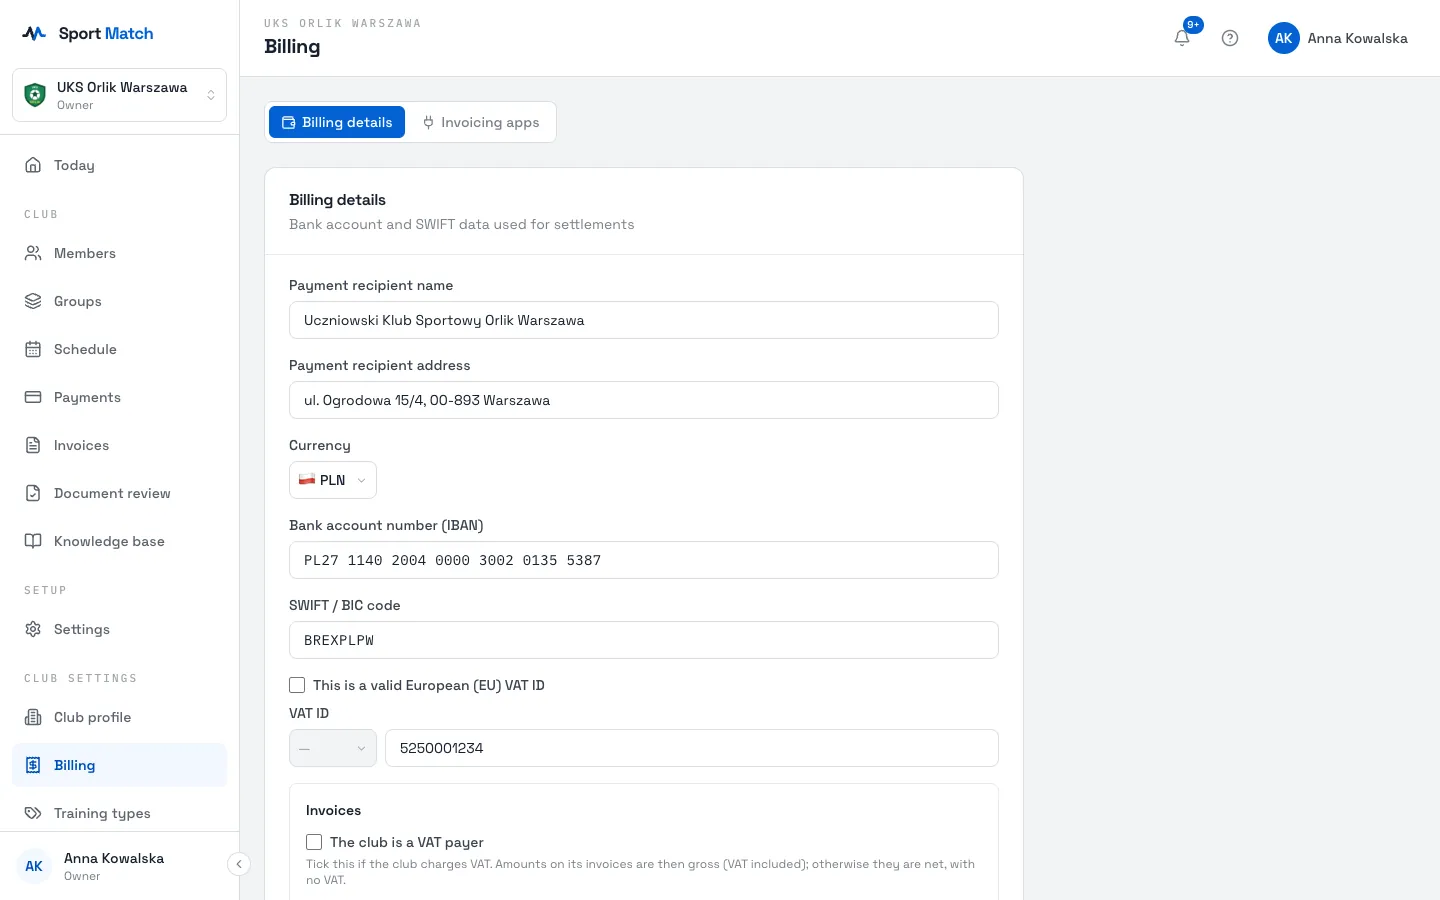Click the Members people icon
Image resolution: width=1440 pixels, height=900 pixels.
click(33, 253)
